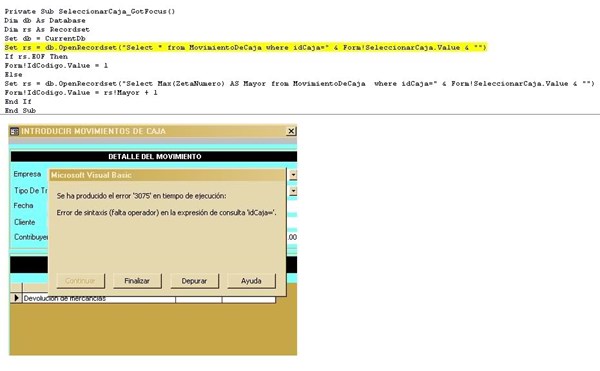Click the grayed-out Continuar button
This screenshot has width=600, height=371.
coord(80,281)
